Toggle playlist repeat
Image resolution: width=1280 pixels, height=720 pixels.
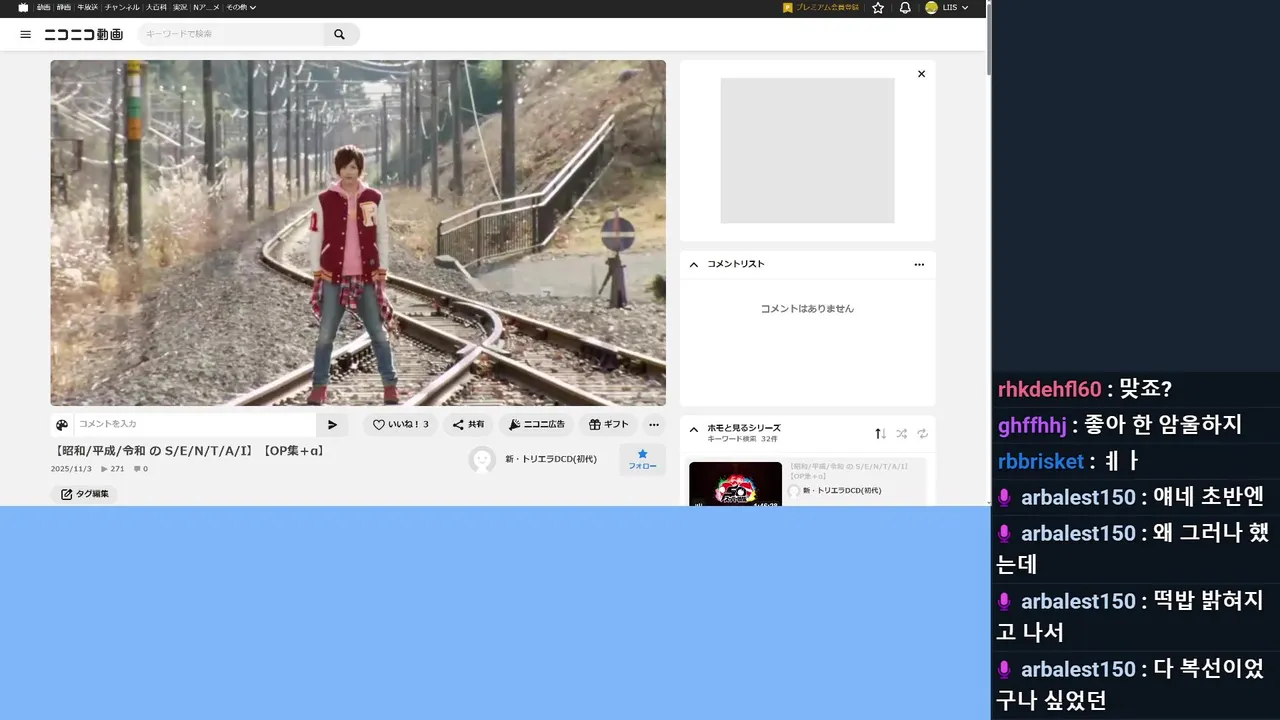click(922, 433)
